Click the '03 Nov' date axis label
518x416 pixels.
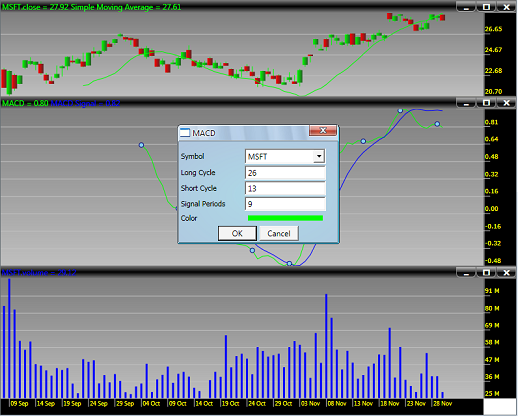(310, 404)
